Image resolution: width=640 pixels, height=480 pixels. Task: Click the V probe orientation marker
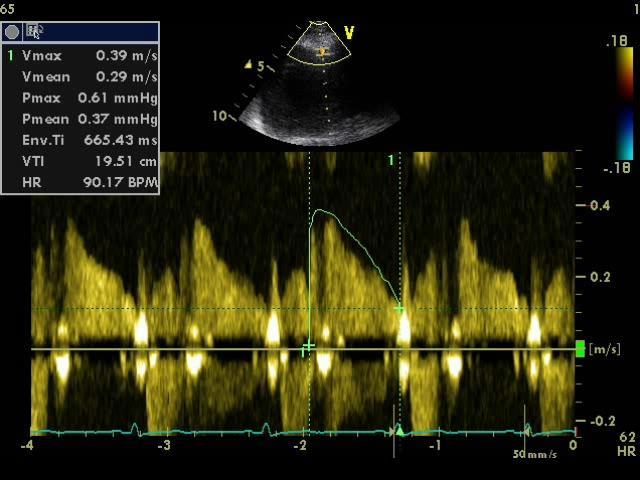(x=349, y=33)
